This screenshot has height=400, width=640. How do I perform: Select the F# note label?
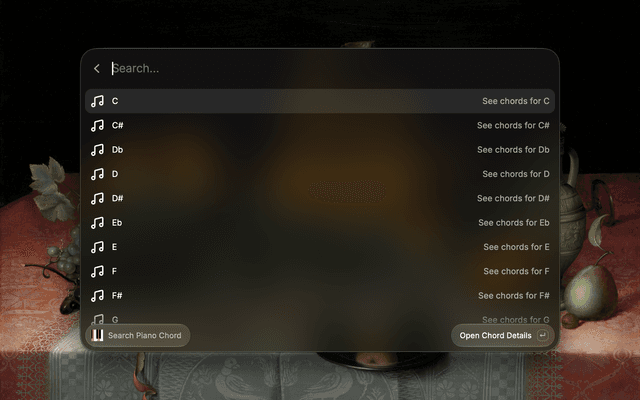[117, 296]
